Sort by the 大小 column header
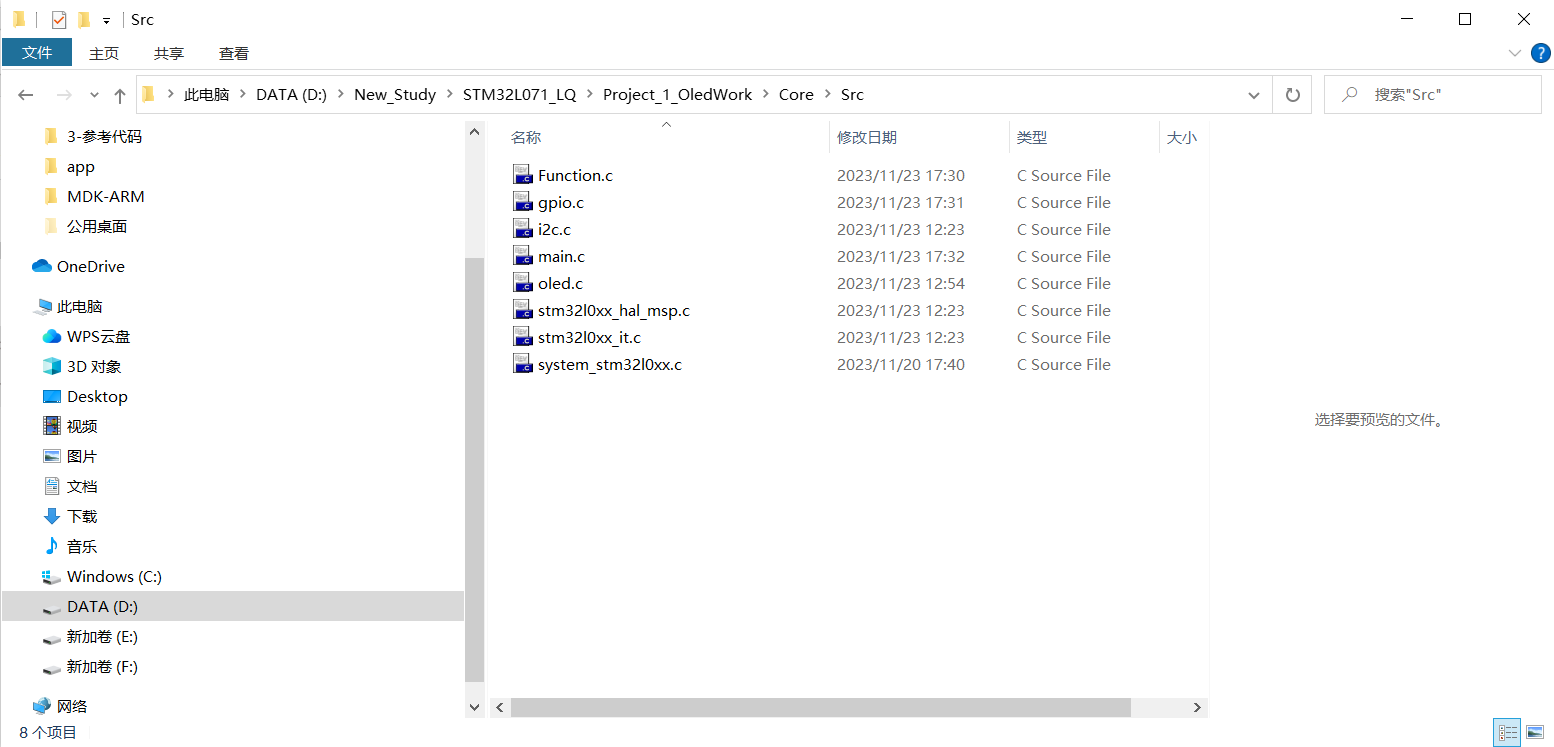The width and height of the screenshot is (1554, 747). point(1183,138)
